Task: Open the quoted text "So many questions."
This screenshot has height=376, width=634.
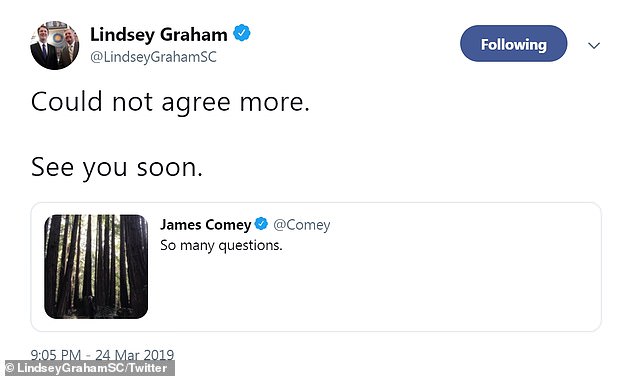Action: coord(221,245)
